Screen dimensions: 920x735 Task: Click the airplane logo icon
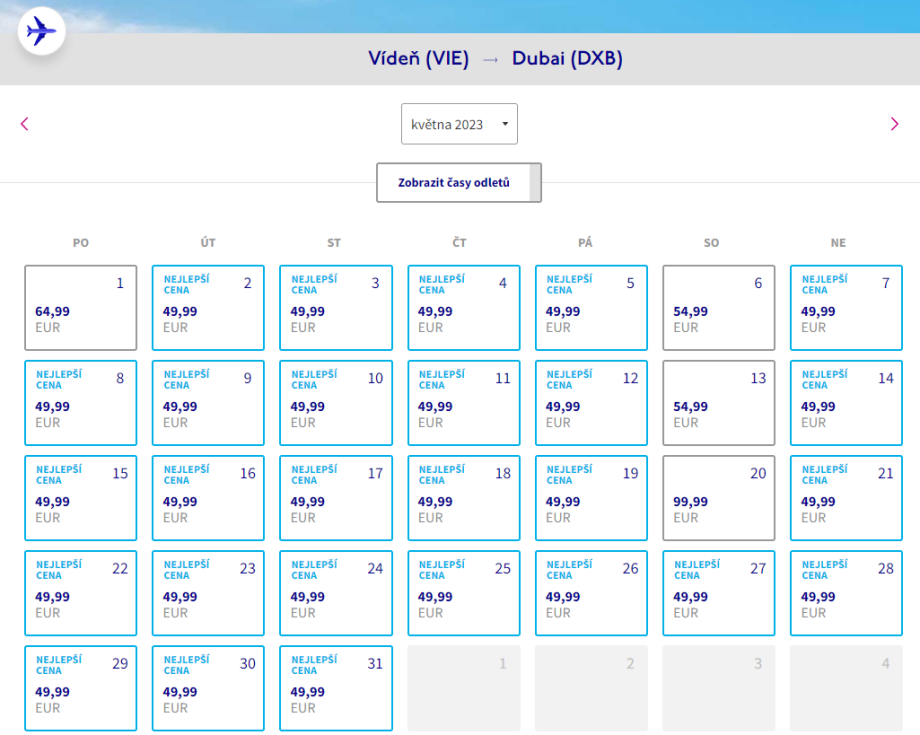[41, 31]
